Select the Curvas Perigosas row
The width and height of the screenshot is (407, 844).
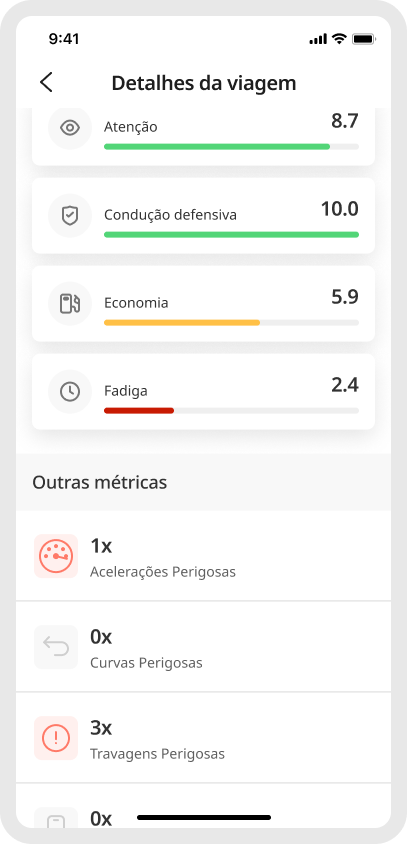204,647
